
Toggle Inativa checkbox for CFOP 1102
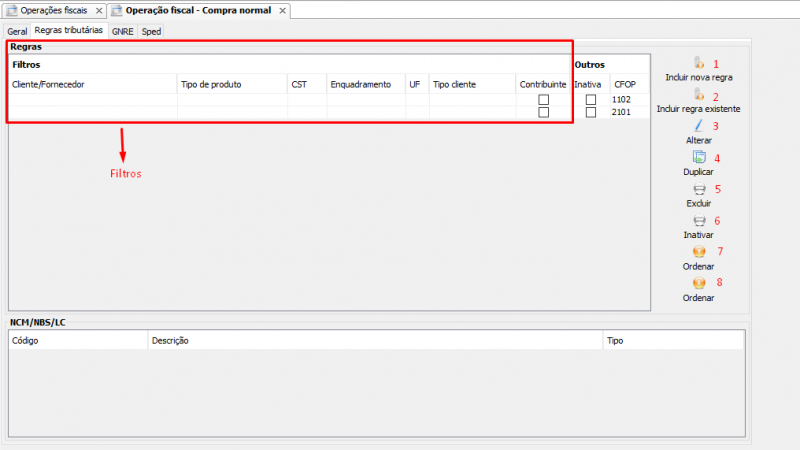point(591,100)
